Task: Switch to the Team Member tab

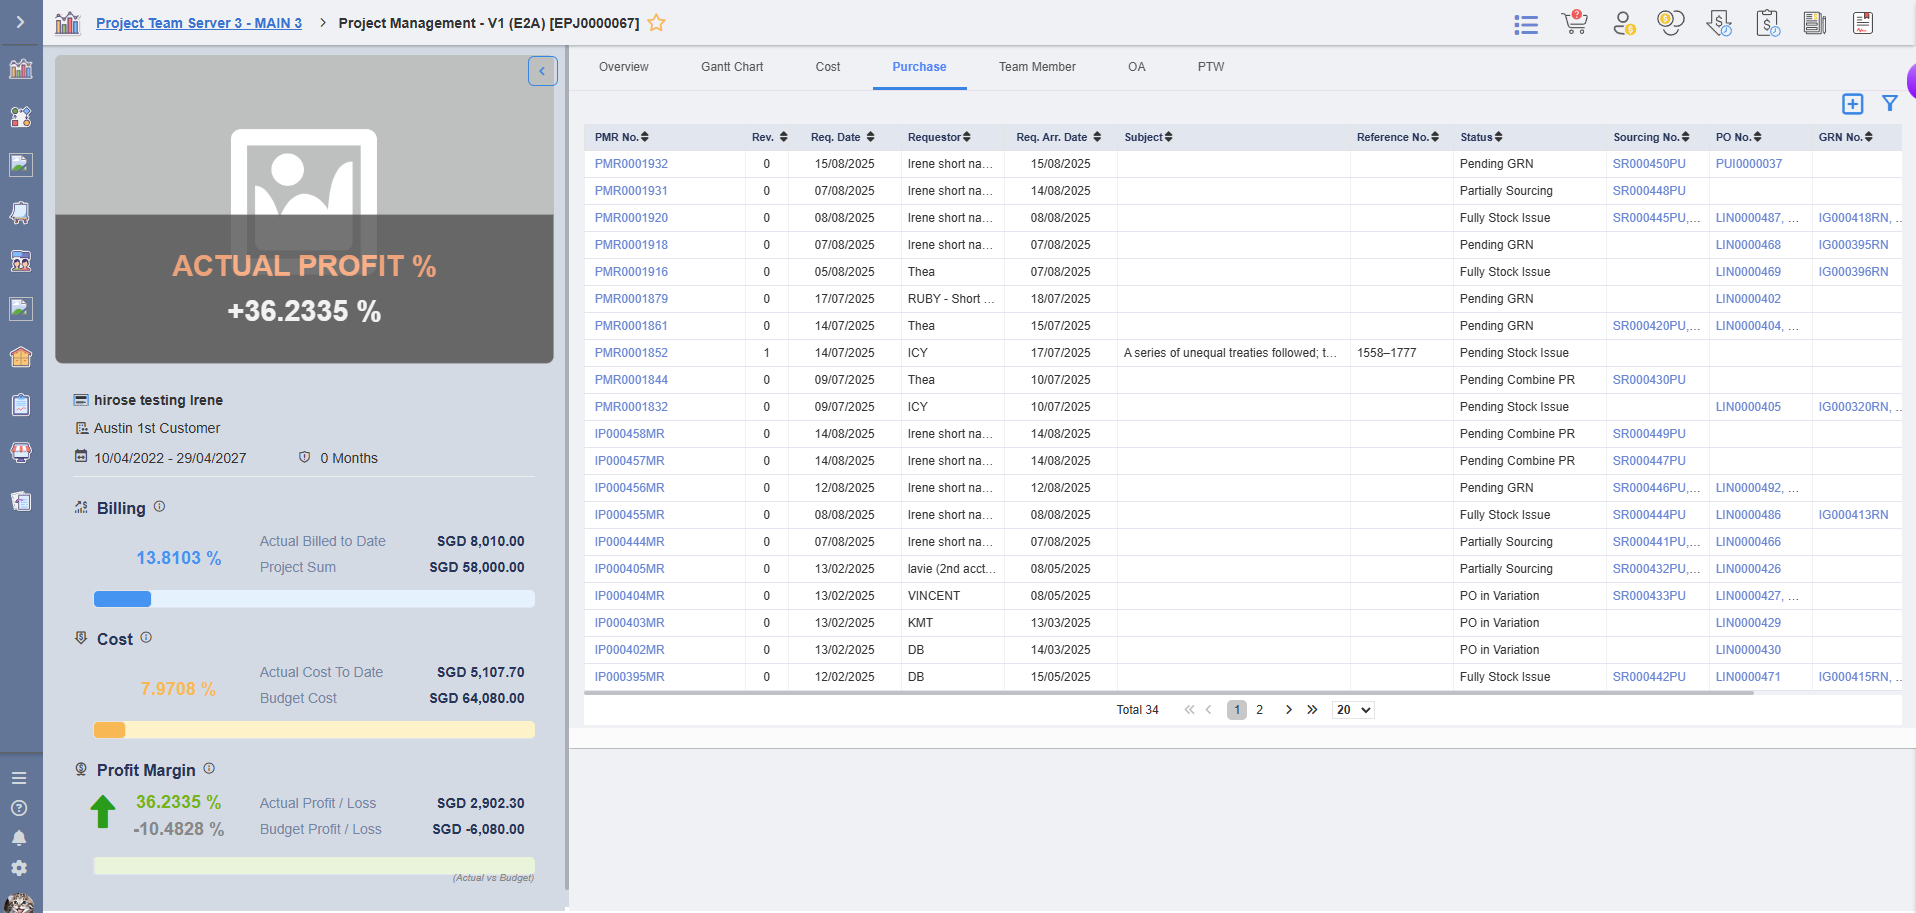Action: point(1036,67)
